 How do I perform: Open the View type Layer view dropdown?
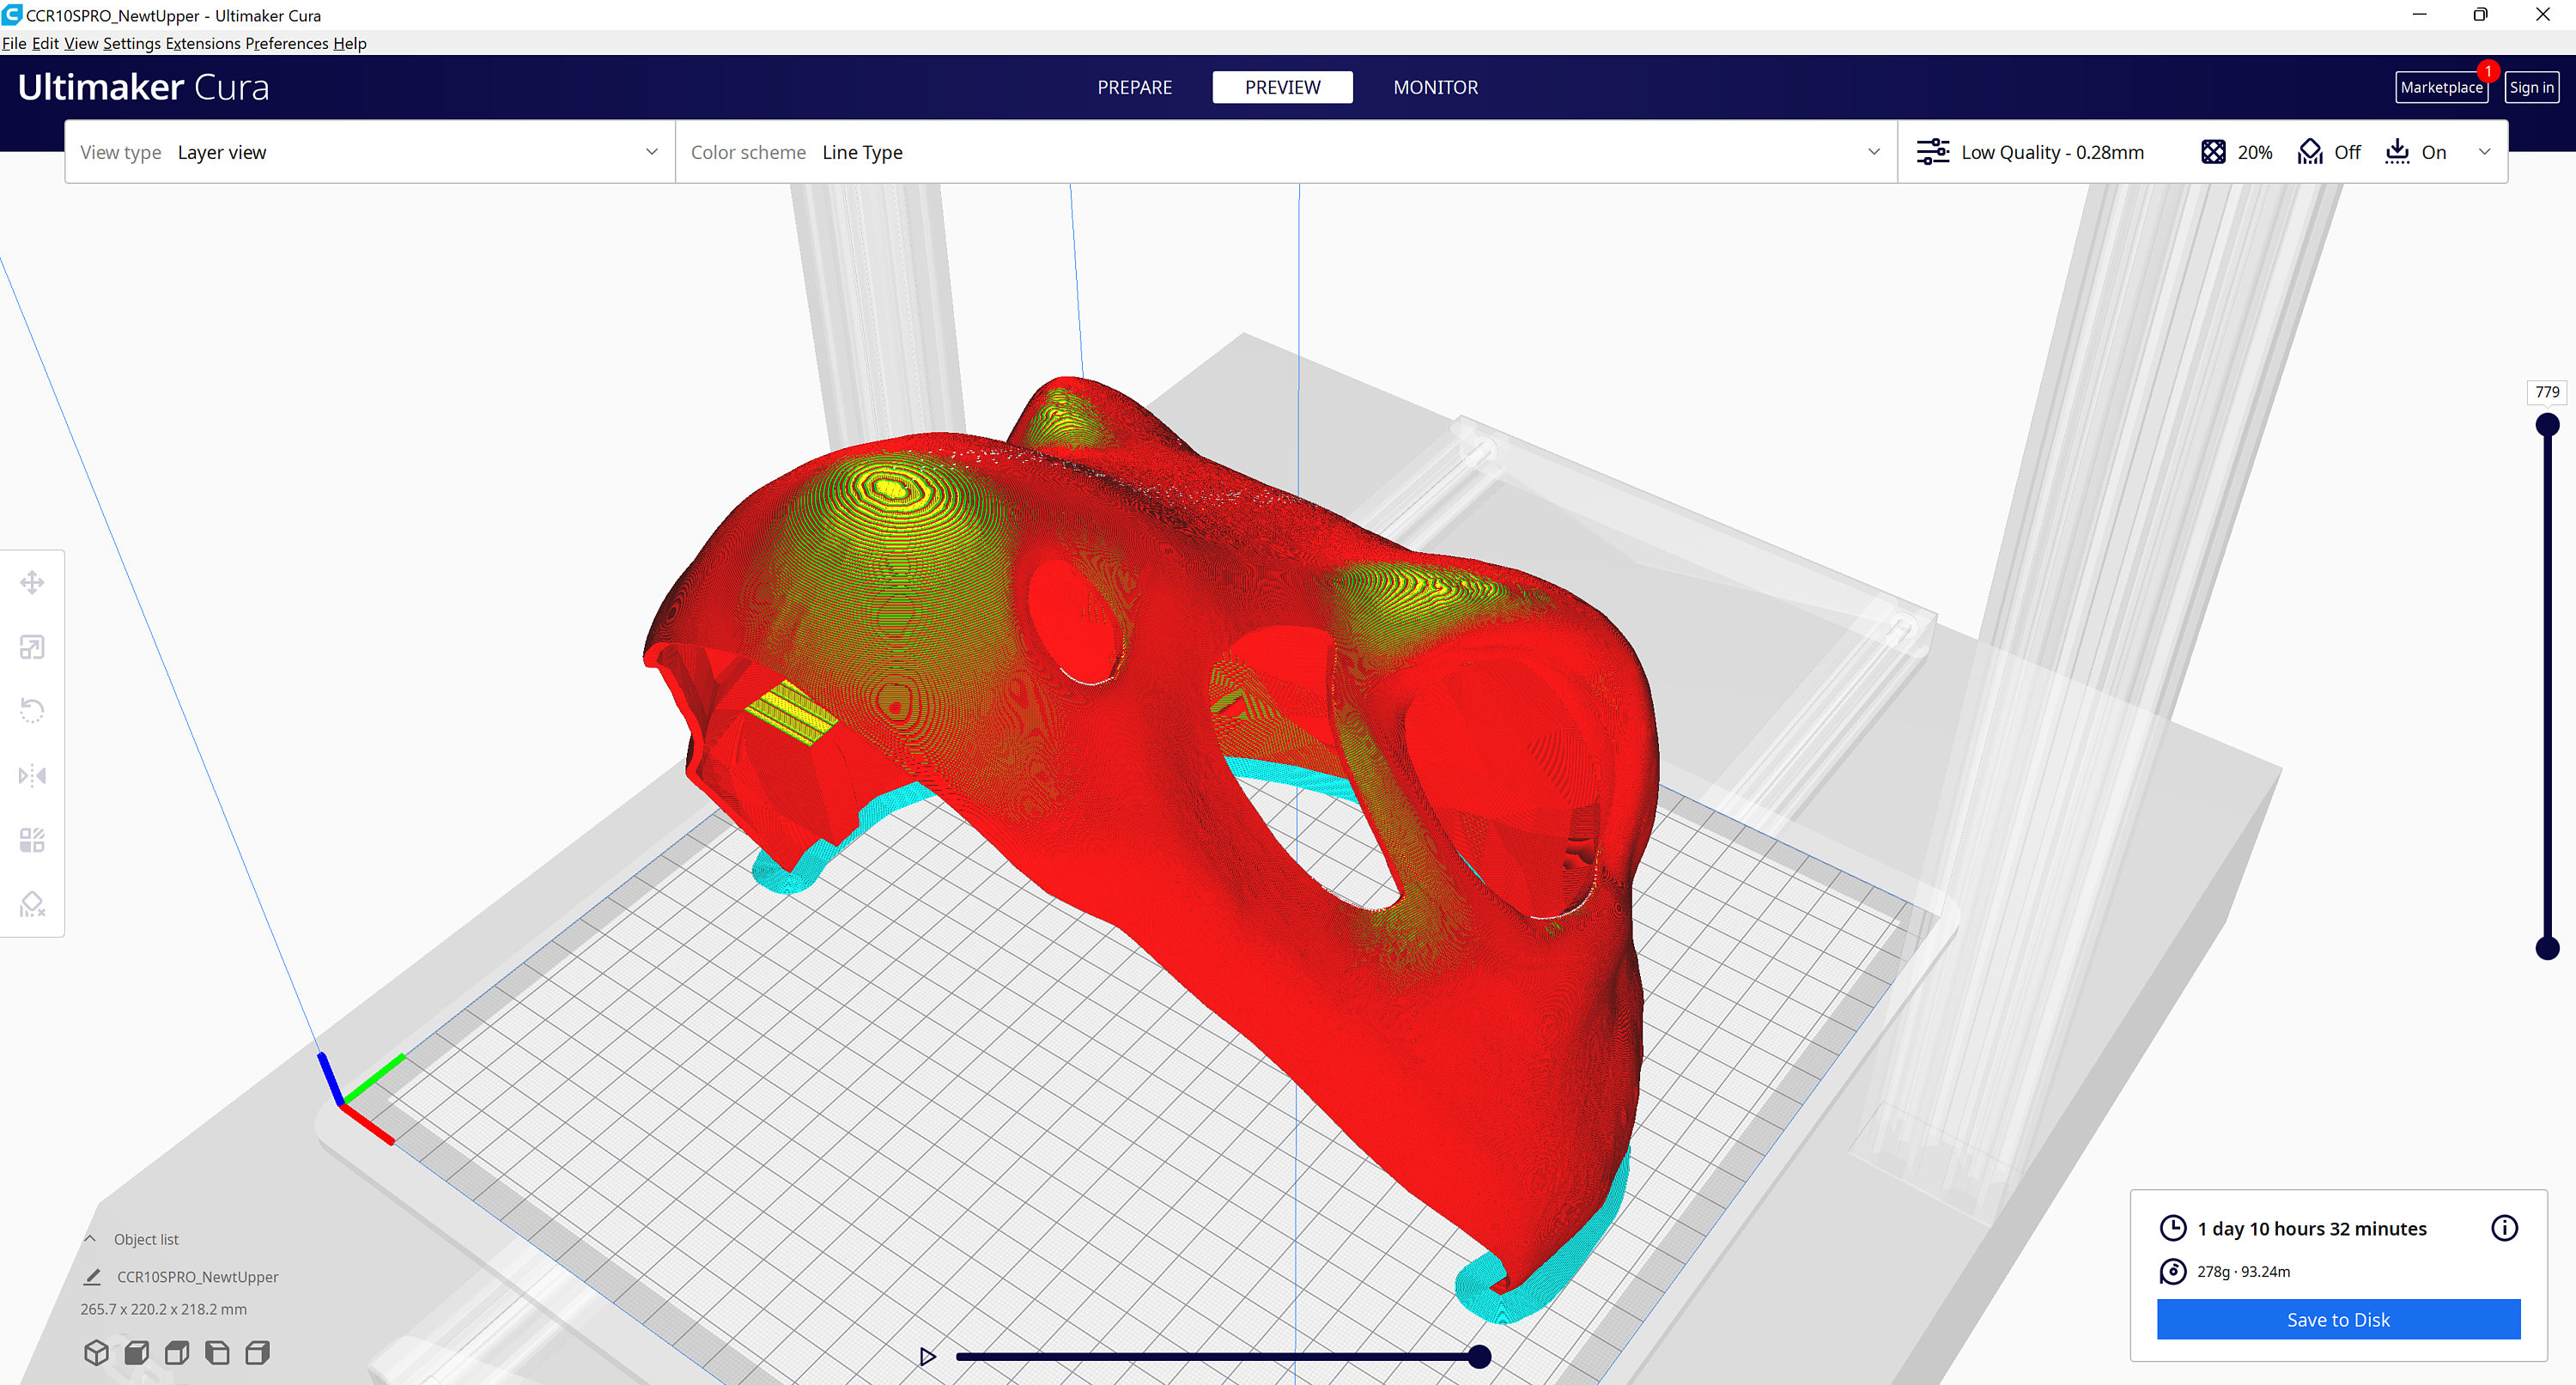(x=651, y=152)
